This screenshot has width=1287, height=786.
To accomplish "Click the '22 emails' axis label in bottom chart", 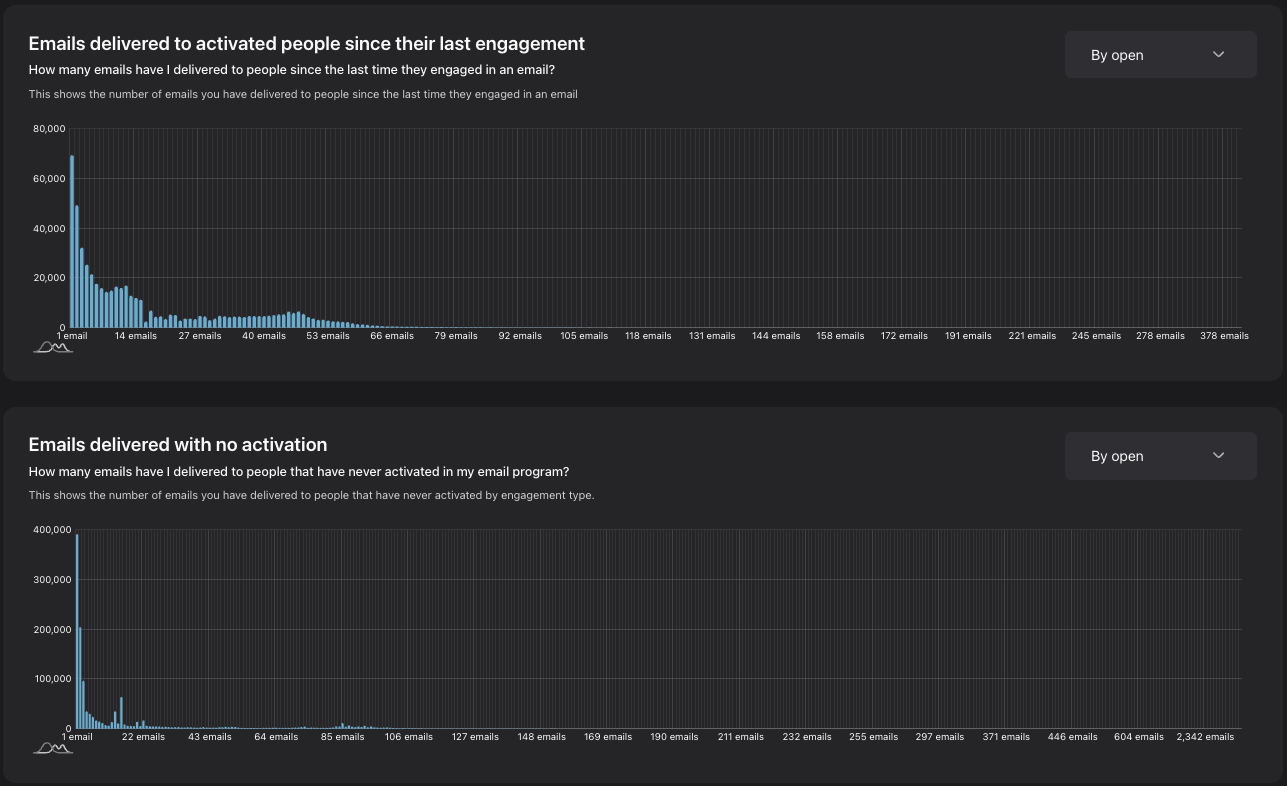I will pos(143,737).
